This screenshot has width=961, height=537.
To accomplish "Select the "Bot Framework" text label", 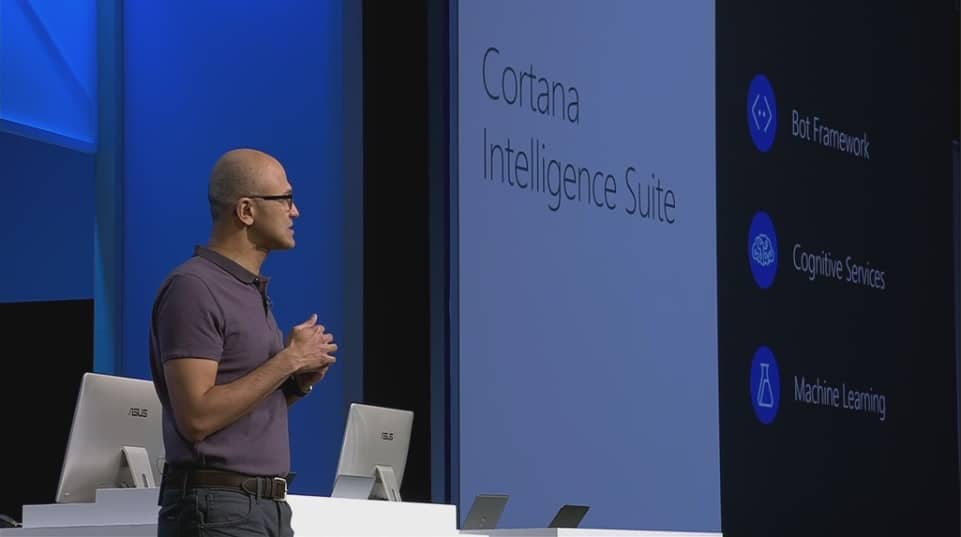I will point(829,134).
